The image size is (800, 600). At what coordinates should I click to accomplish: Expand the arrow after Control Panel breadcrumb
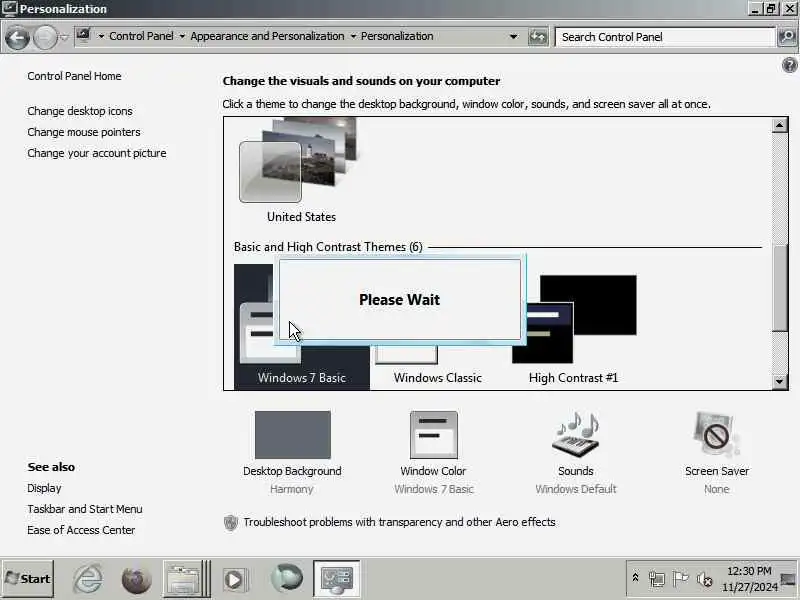182,36
